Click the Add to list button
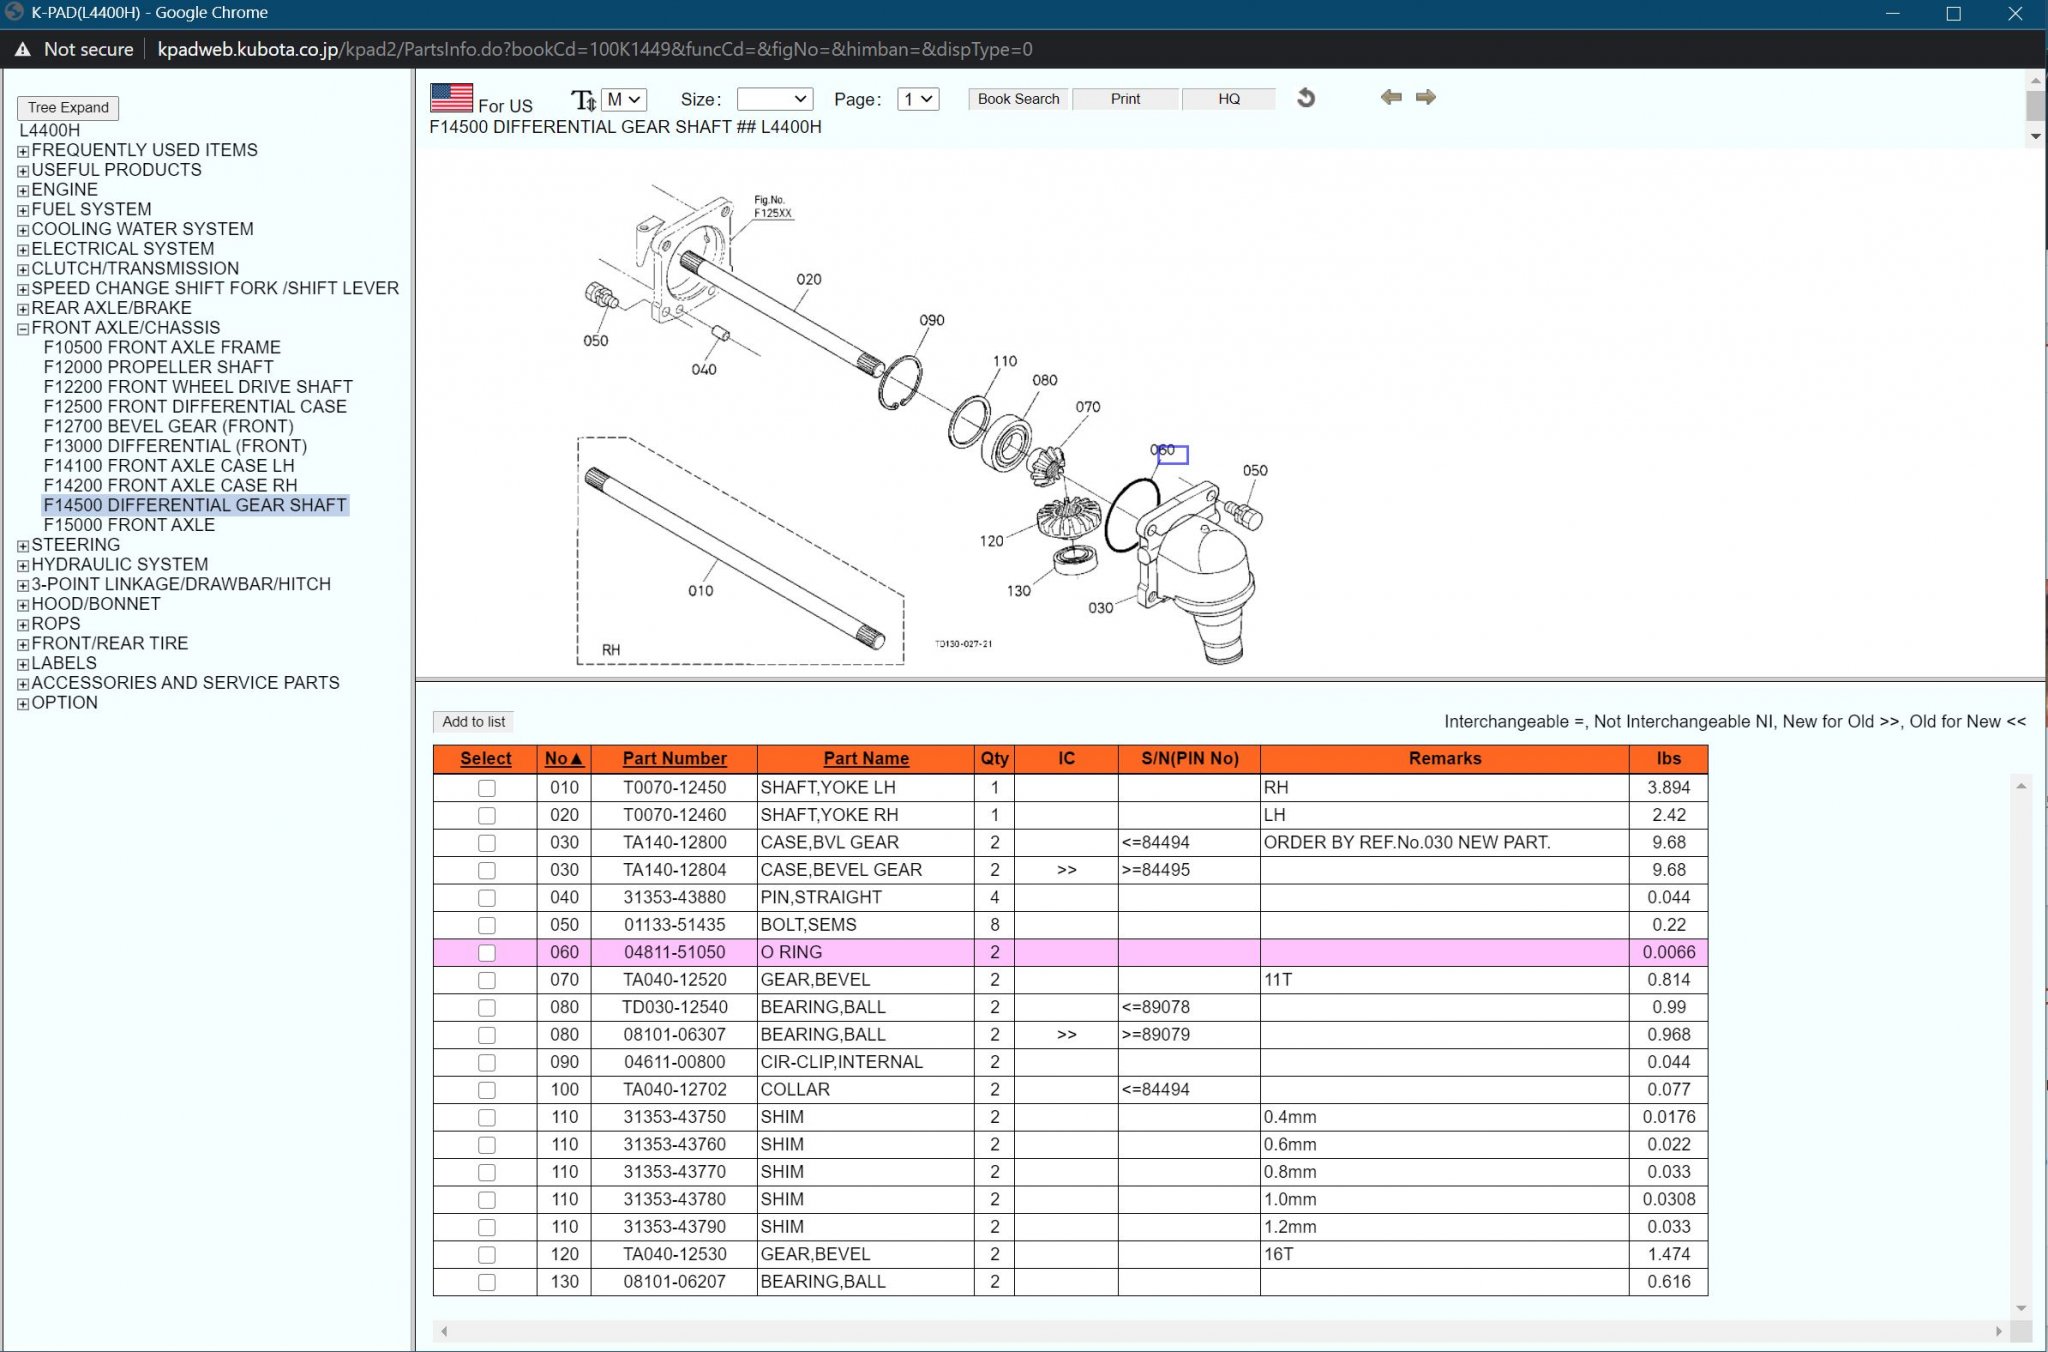 pyautogui.click(x=474, y=722)
